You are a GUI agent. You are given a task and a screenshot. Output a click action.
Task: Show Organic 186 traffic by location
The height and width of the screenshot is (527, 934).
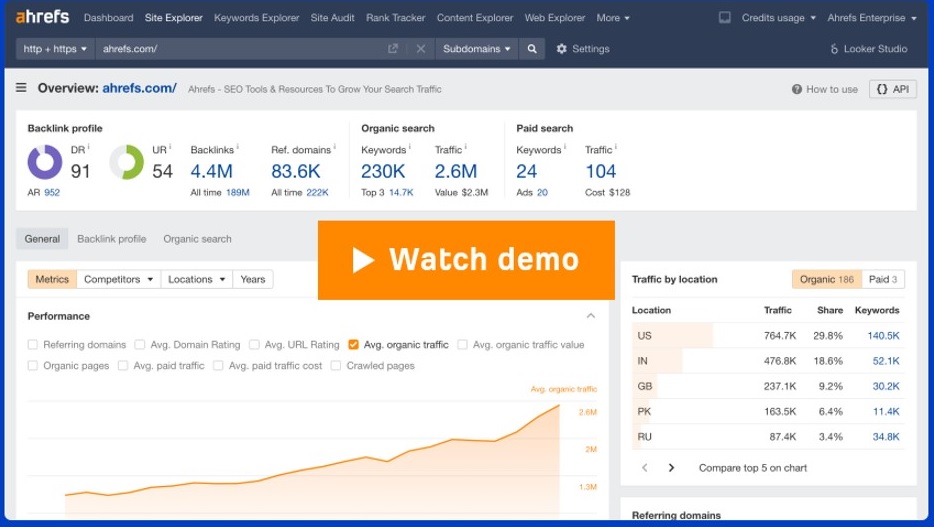[827, 279]
